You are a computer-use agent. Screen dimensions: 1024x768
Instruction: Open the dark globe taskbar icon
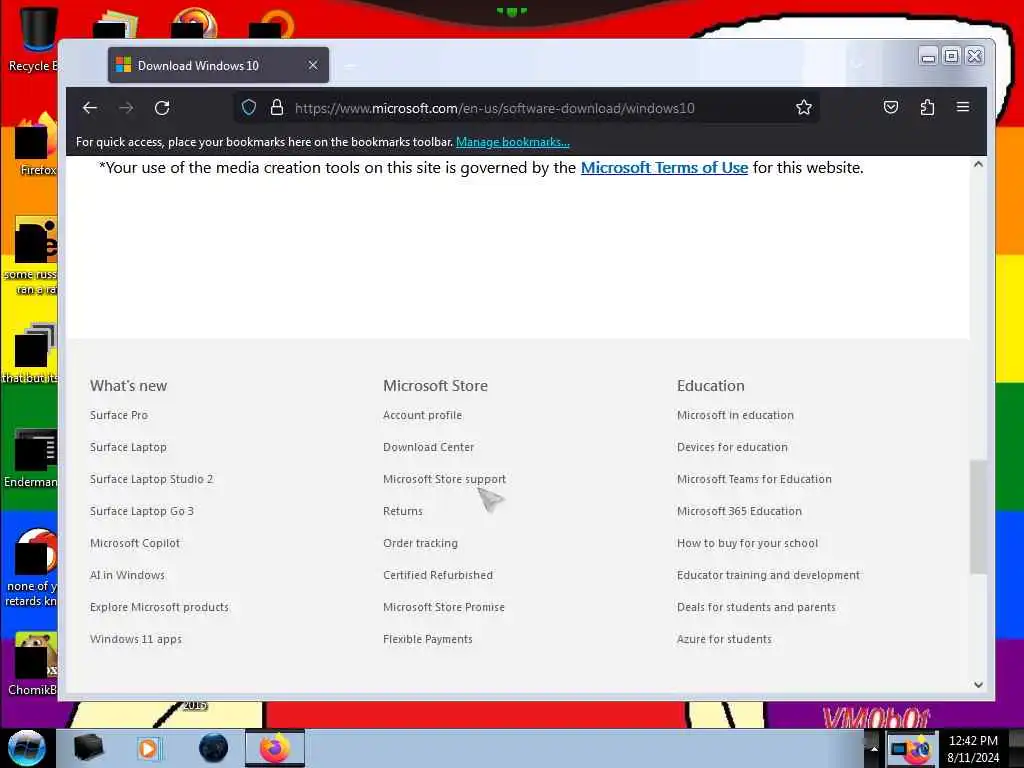point(214,748)
